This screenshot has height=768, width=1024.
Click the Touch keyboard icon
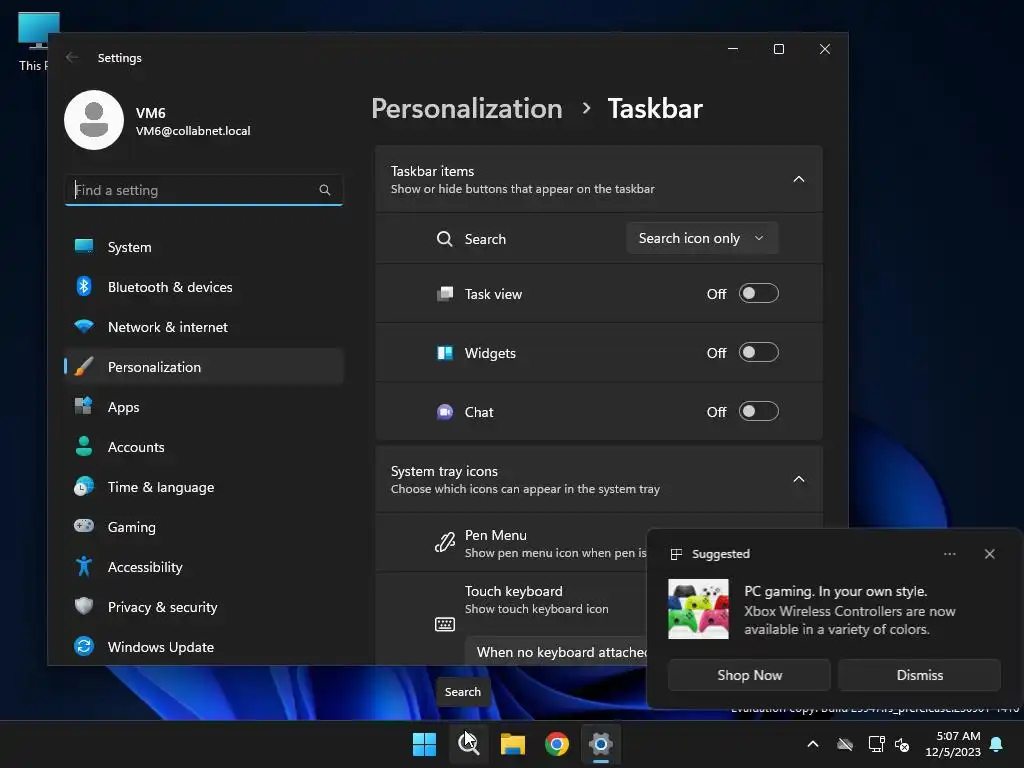coord(445,624)
